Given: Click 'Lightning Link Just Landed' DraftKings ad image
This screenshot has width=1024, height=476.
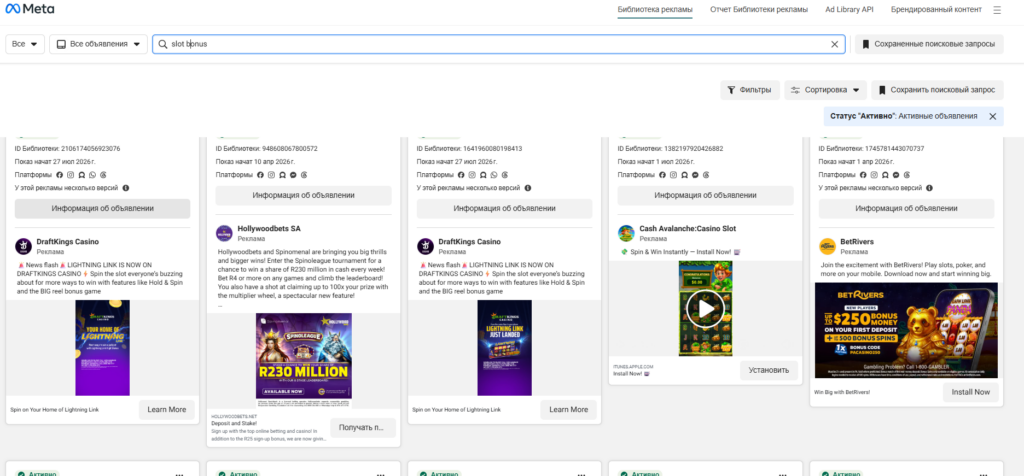Looking at the screenshot, I should (505, 348).
